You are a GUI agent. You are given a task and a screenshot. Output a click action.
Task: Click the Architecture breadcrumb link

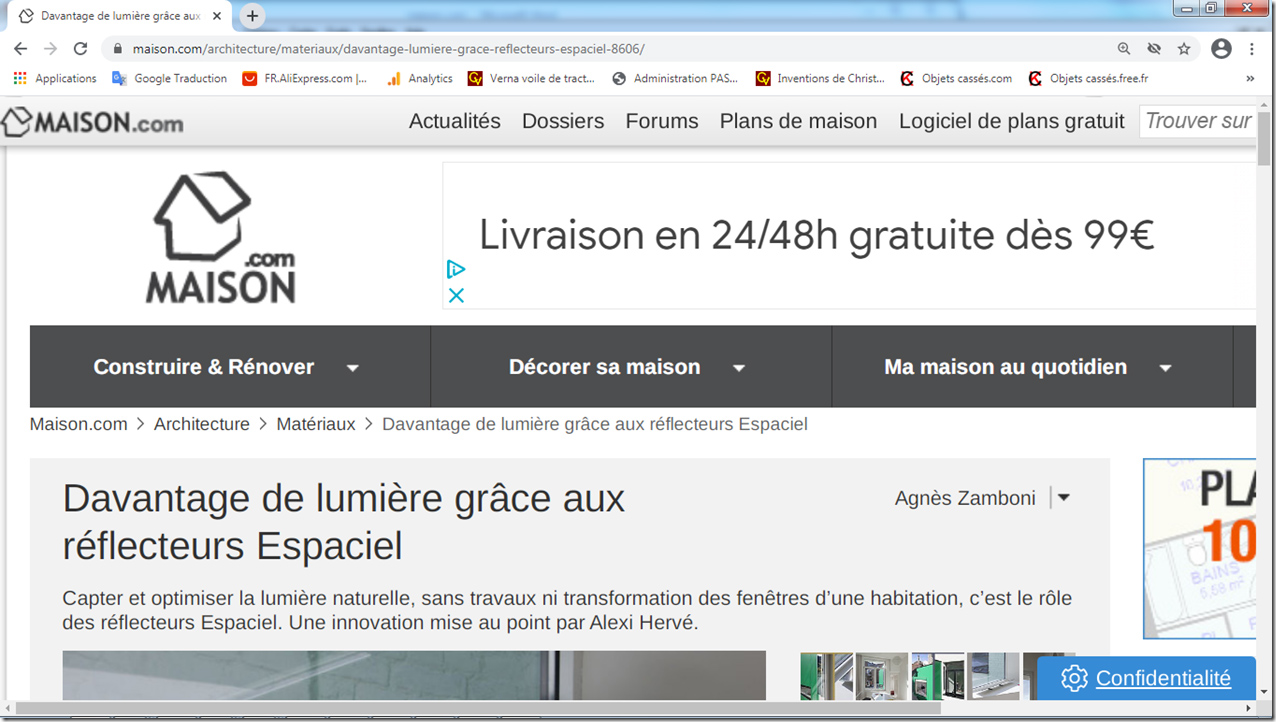(x=202, y=424)
